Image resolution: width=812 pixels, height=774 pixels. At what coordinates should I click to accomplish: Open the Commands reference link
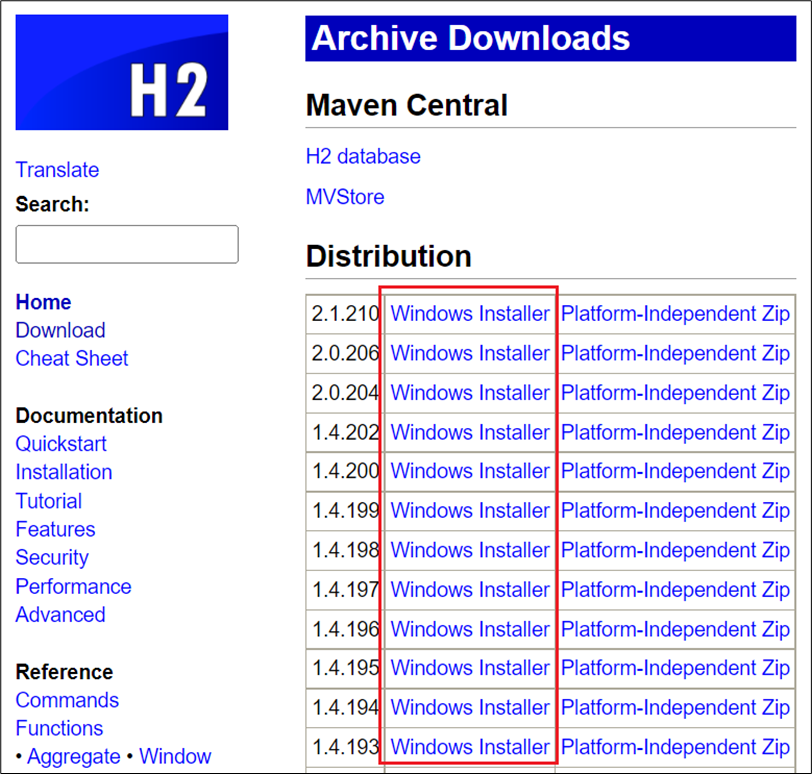[x=67, y=700]
